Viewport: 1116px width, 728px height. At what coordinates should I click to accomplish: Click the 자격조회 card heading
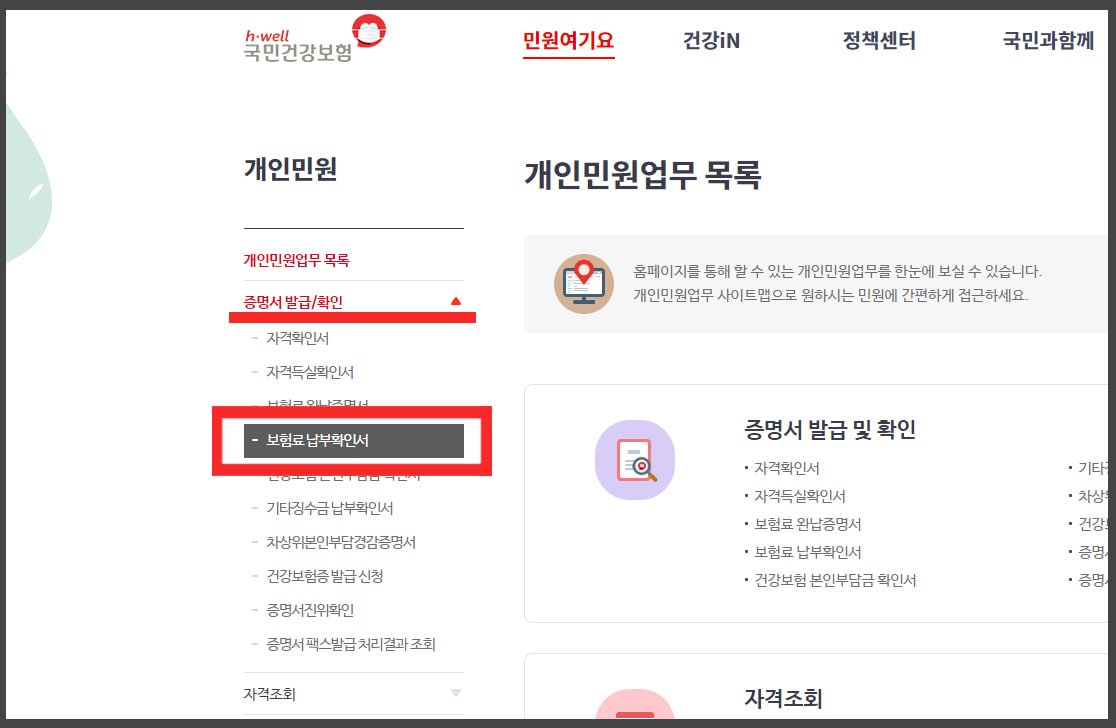coord(784,699)
